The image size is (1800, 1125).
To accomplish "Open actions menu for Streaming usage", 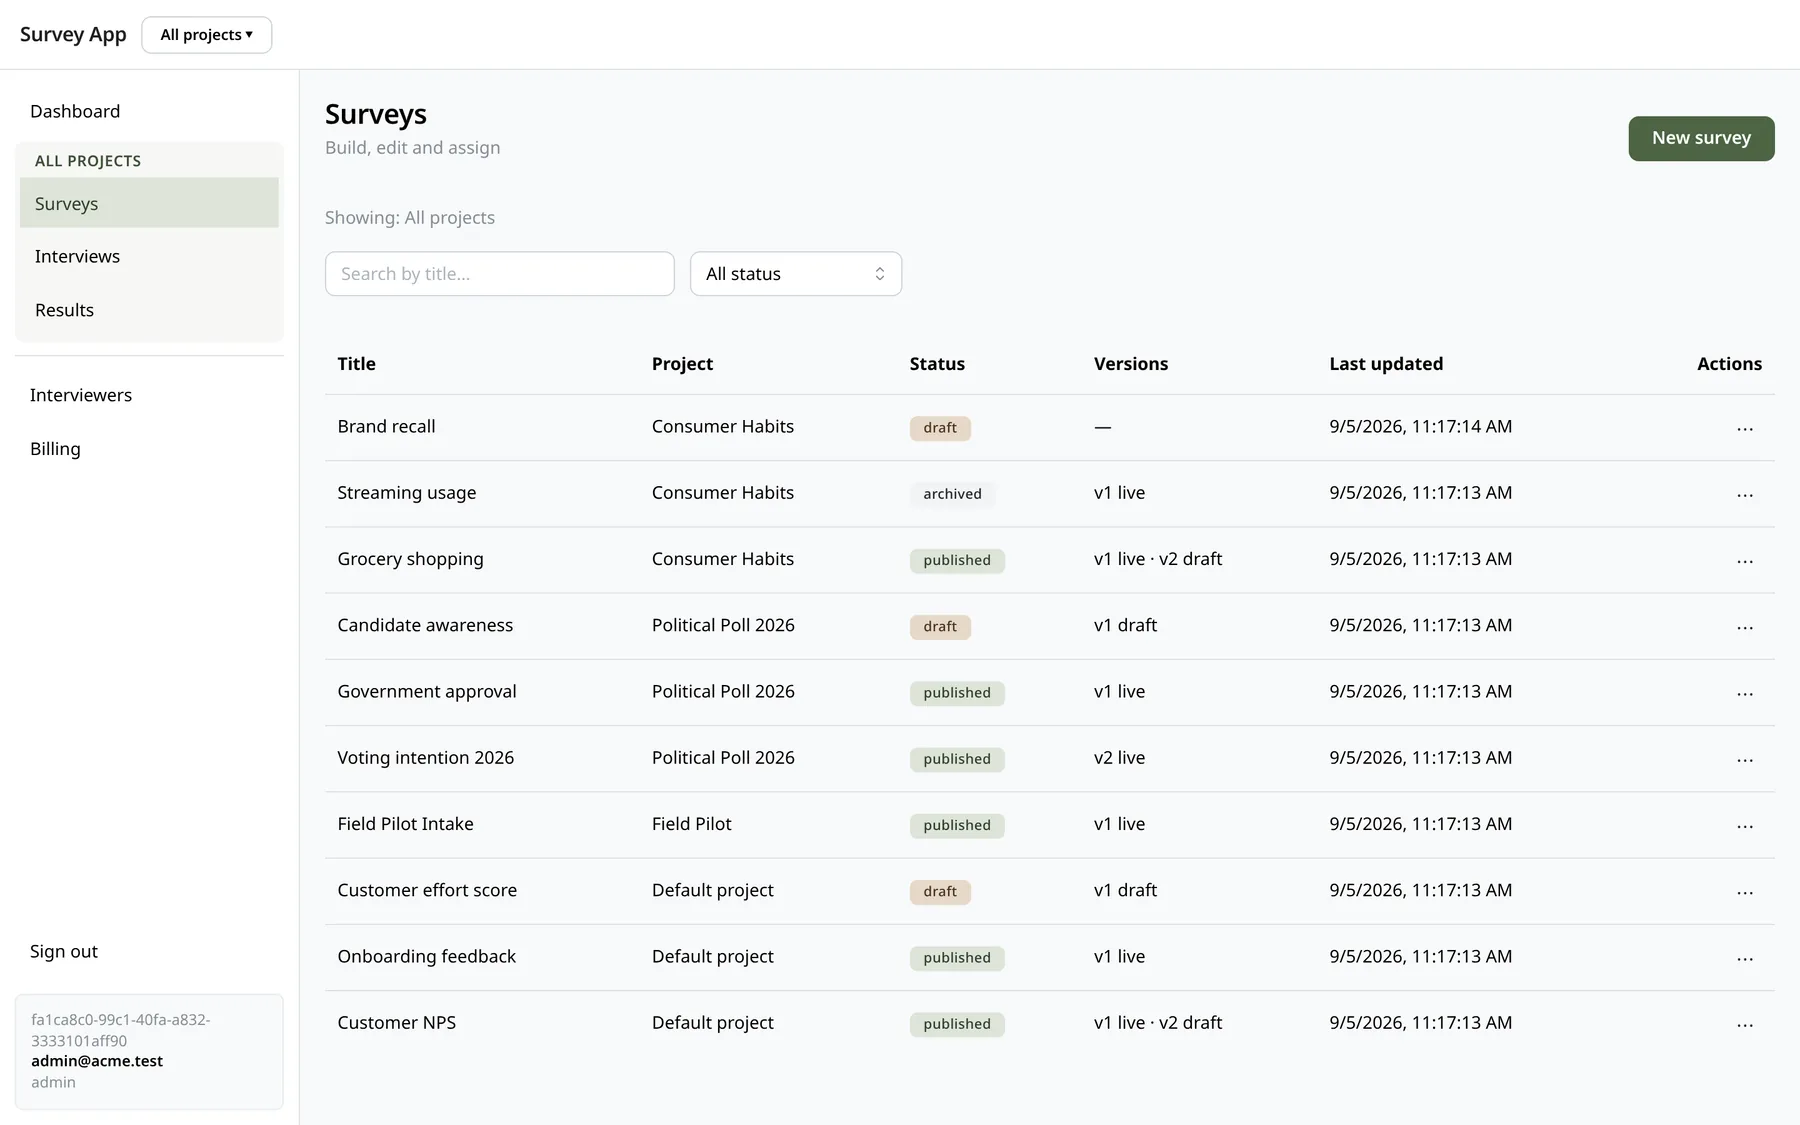I will click(1745, 494).
